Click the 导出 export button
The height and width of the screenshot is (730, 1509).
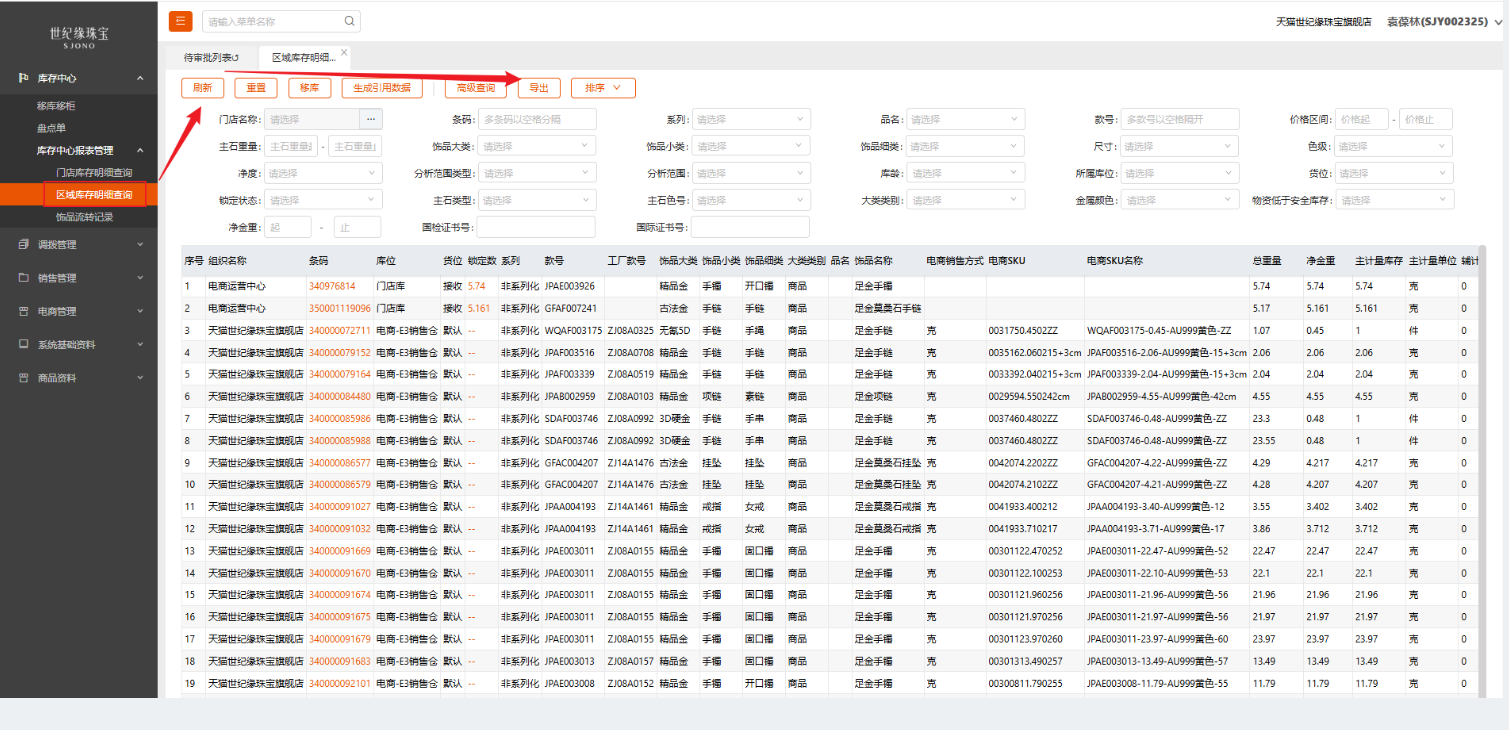click(x=539, y=88)
